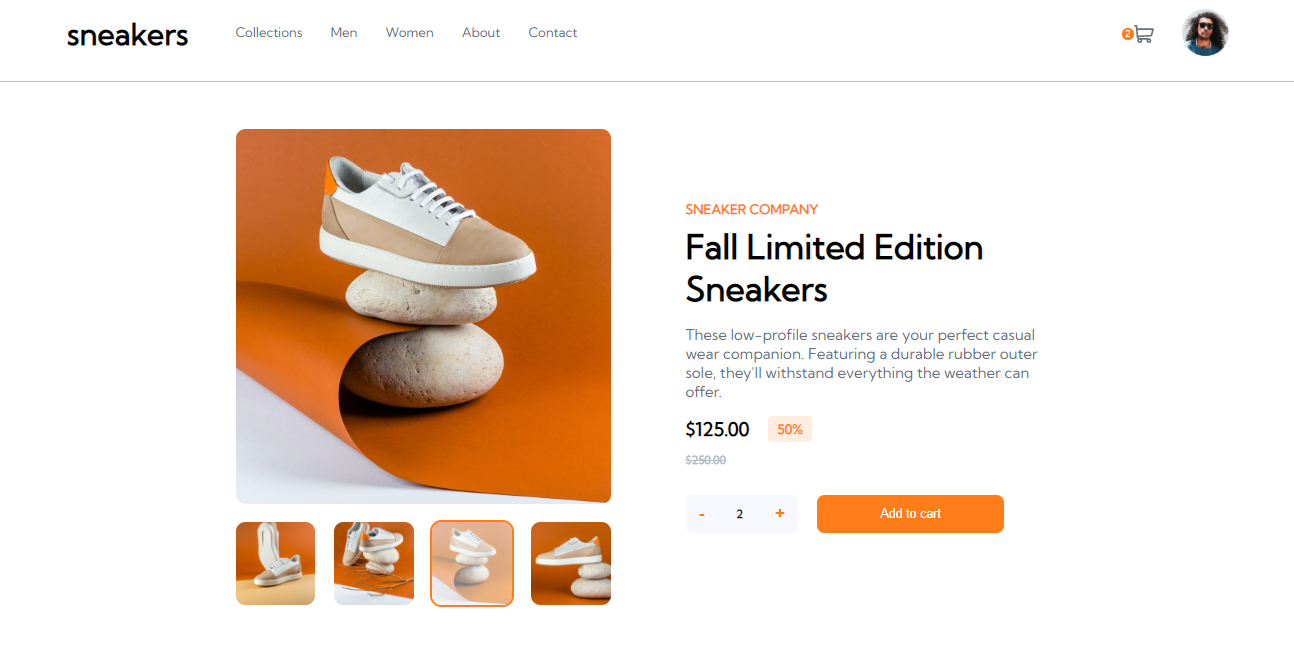Enlarge the main product photo
Viewport: 1294px width, 657px height.
coord(423,316)
